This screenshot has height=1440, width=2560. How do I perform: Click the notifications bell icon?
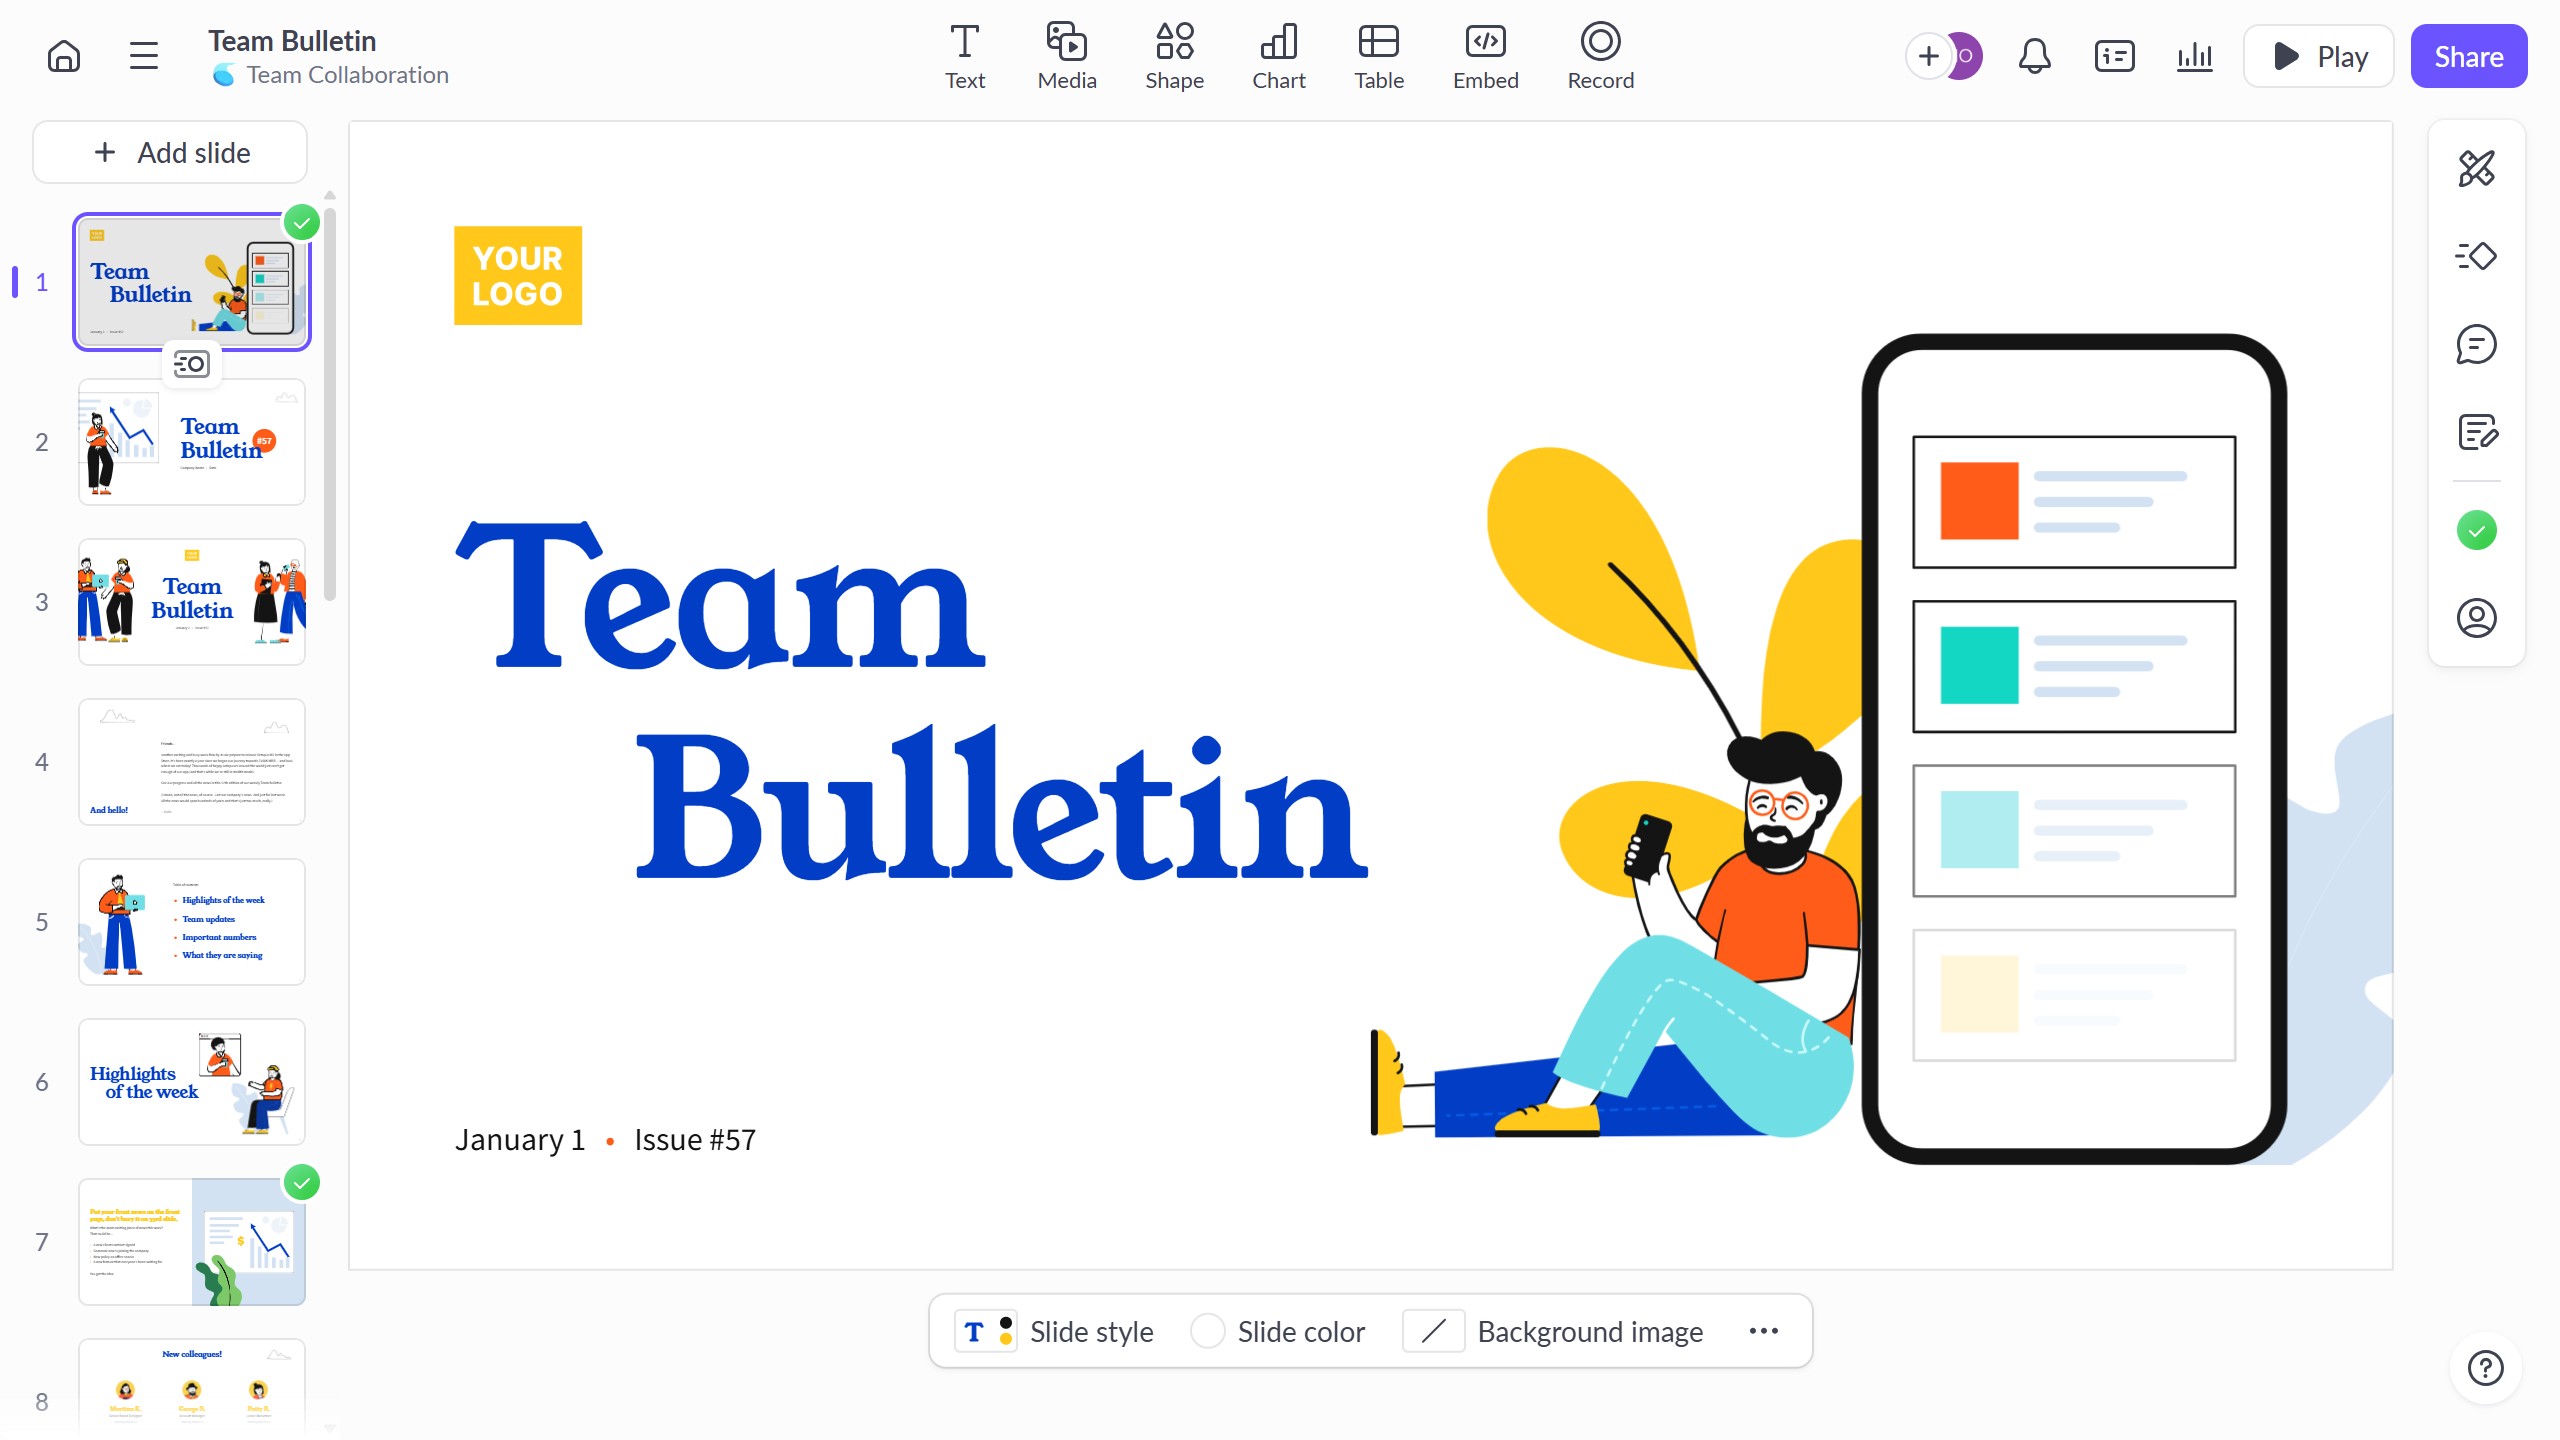click(2034, 56)
